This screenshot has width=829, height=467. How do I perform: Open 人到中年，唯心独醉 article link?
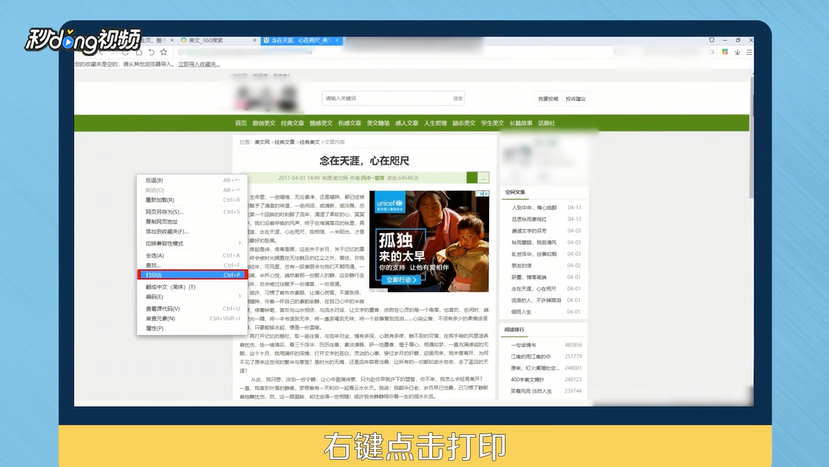534,208
